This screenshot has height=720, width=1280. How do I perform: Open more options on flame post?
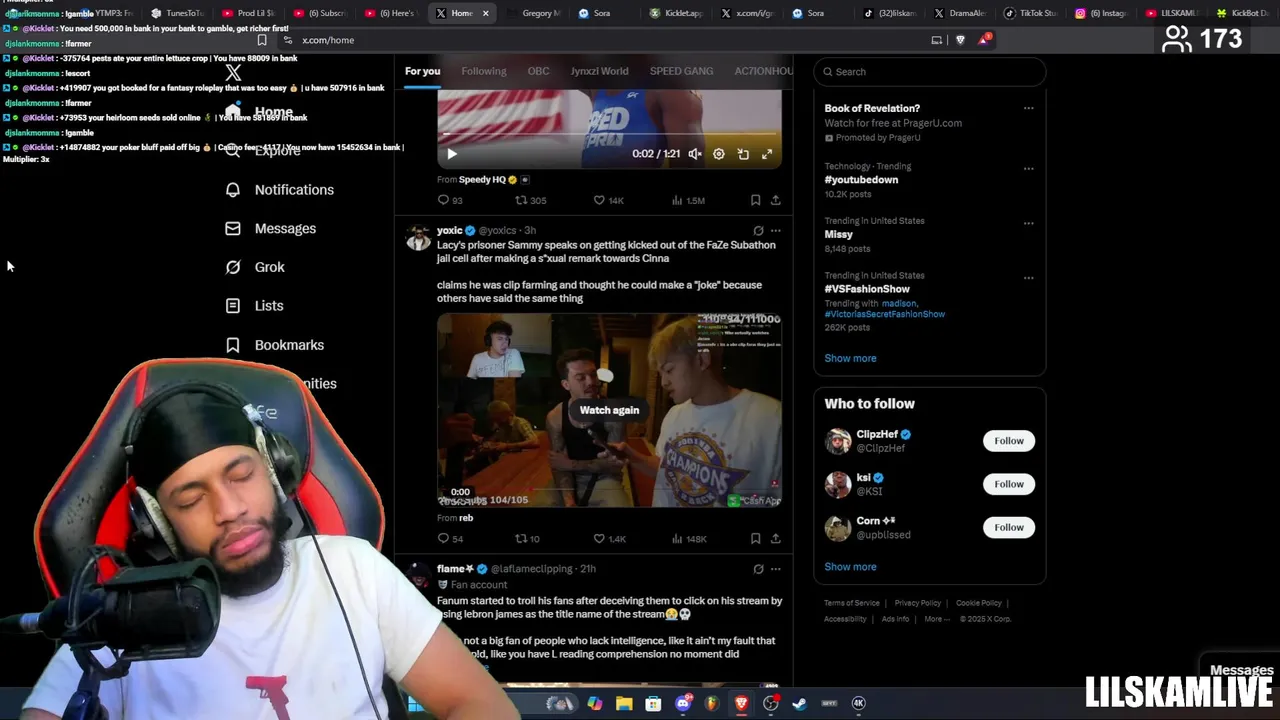coord(775,569)
